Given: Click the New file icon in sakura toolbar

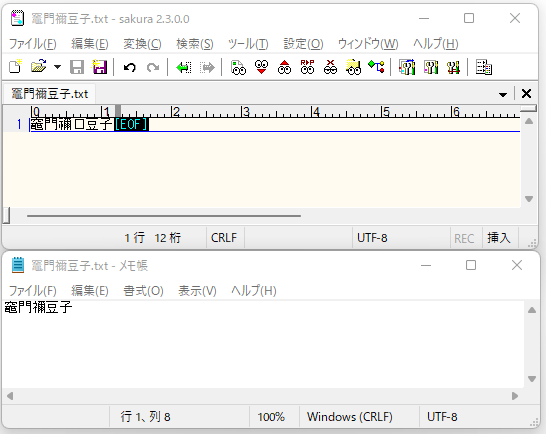Looking at the screenshot, I should (15, 67).
